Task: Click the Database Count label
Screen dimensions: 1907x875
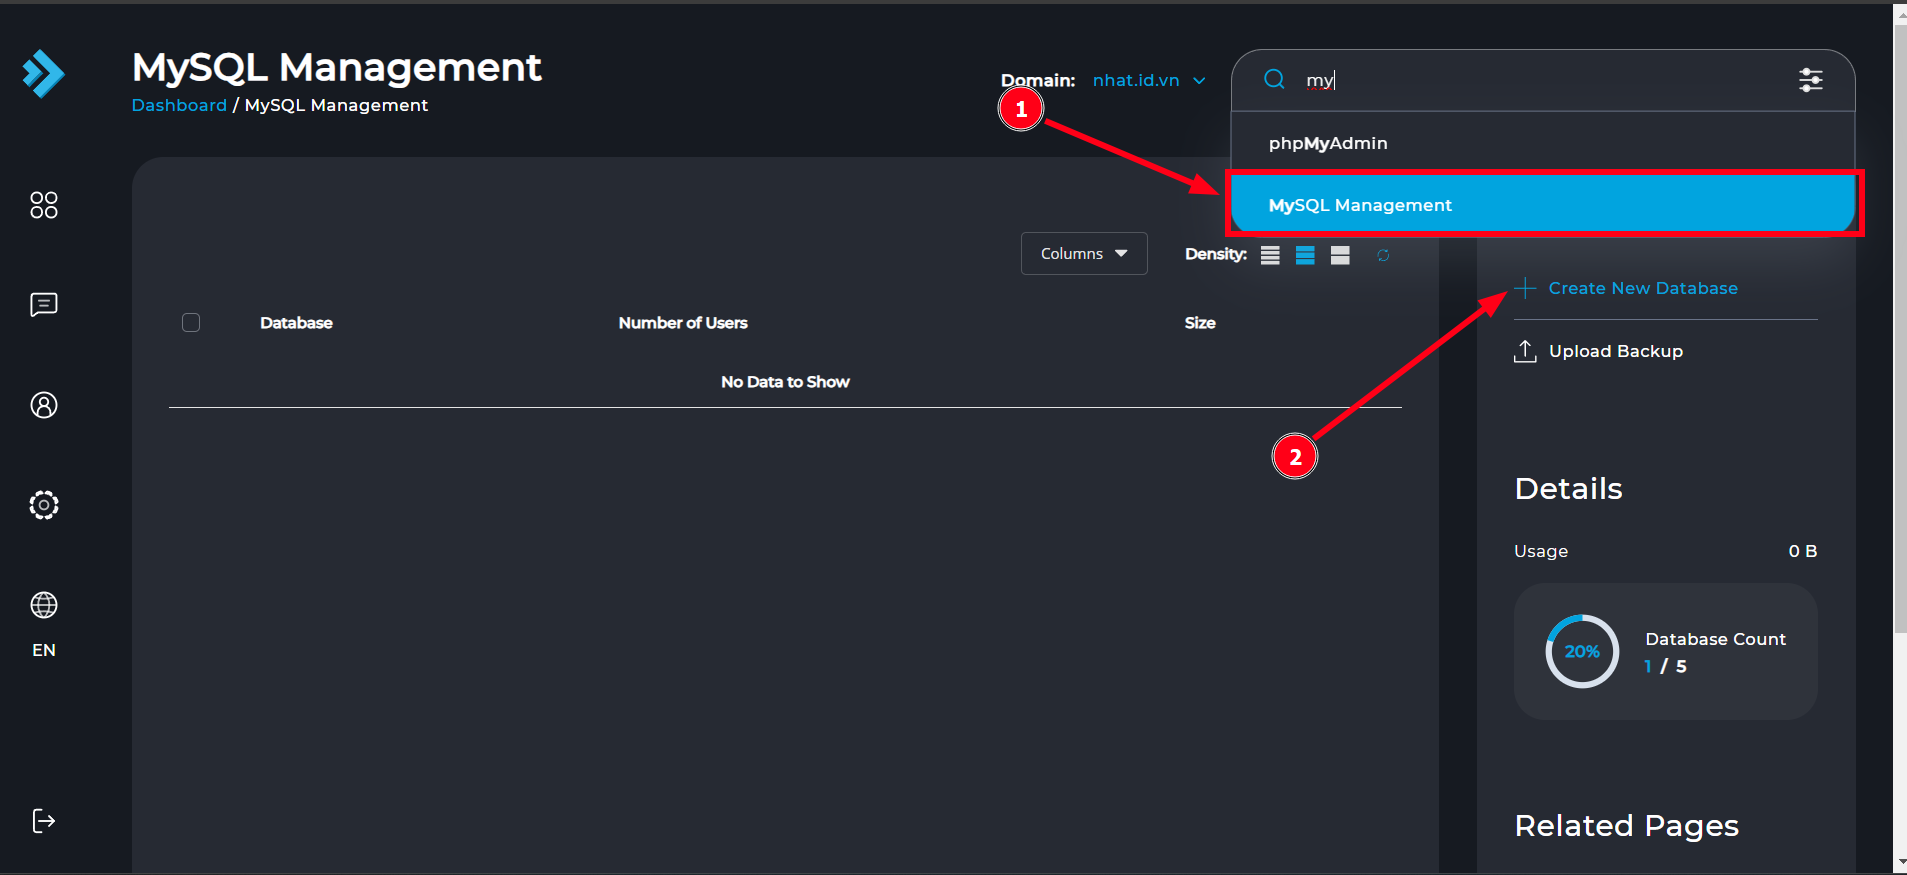Action: point(1715,639)
